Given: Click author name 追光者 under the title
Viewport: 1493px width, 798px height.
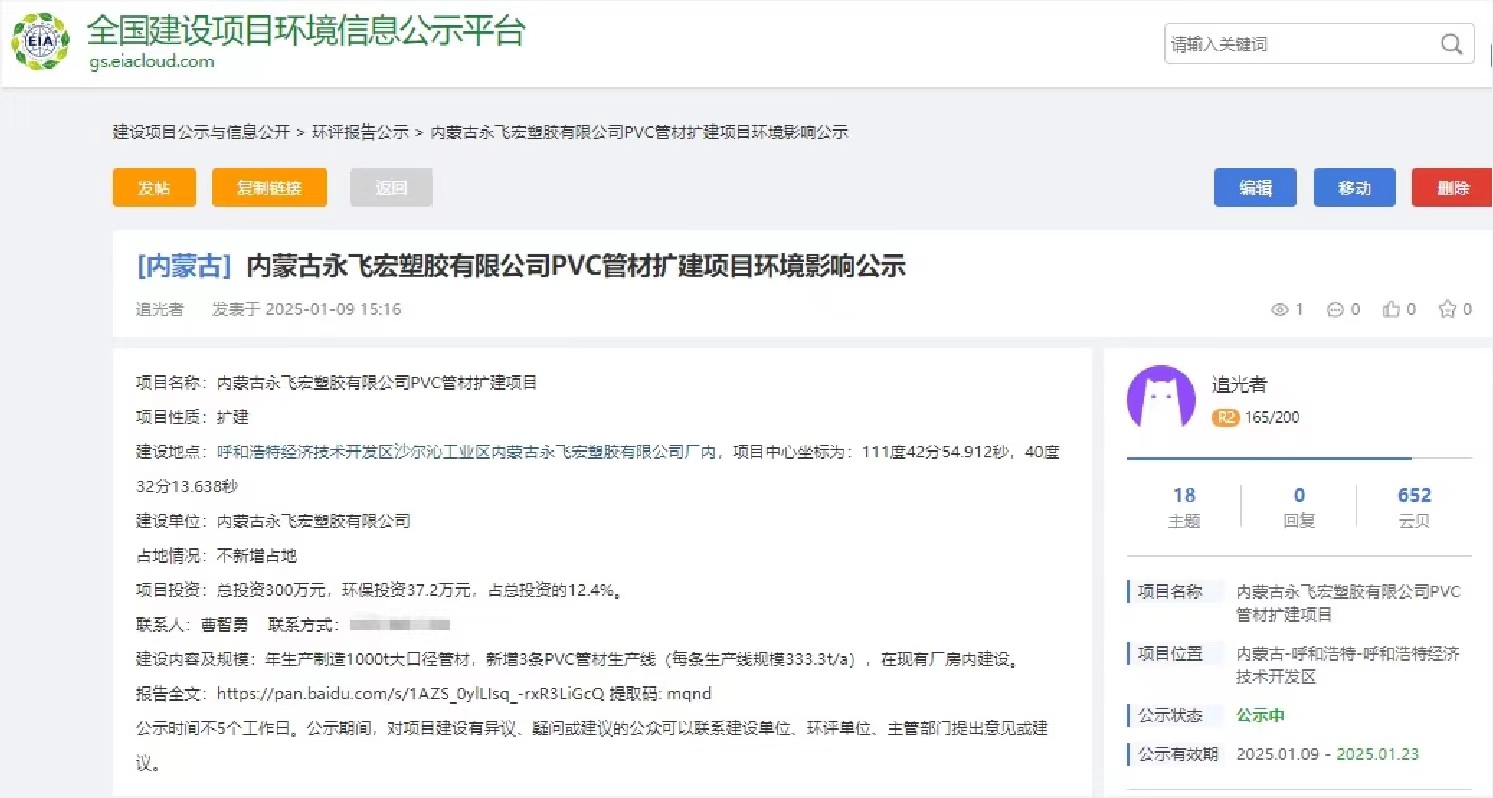Looking at the screenshot, I should pos(160,310).
